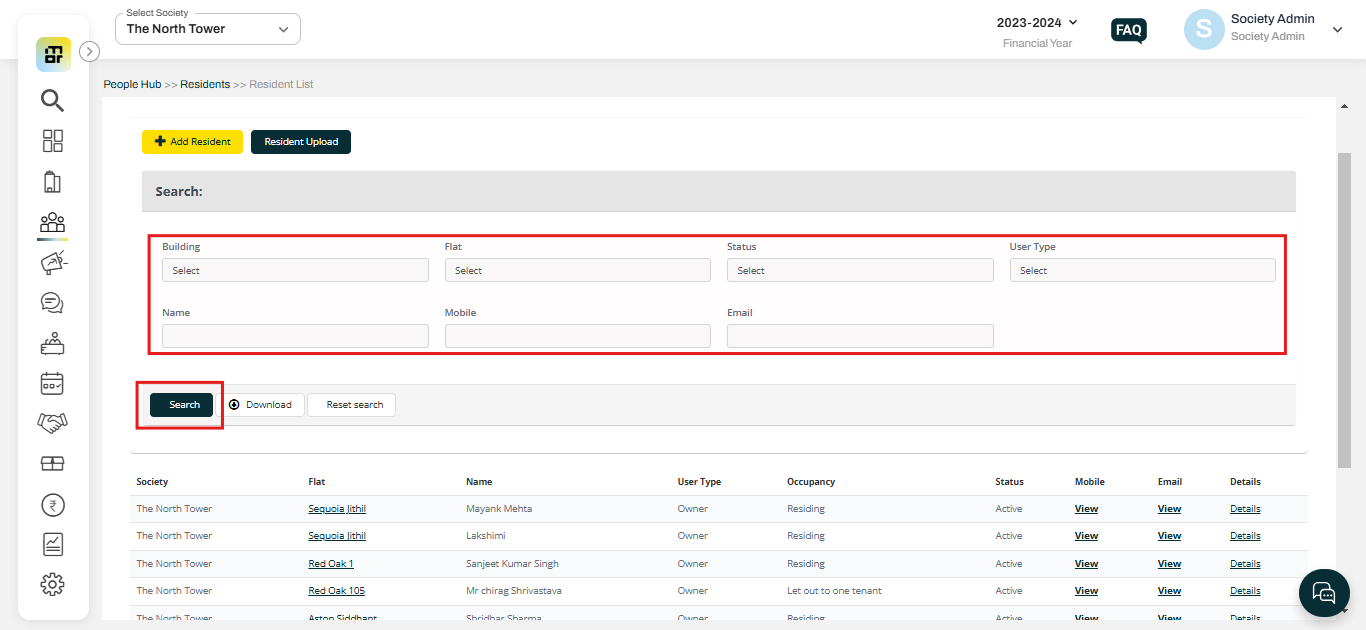This screenshot has width=1366, height=630.
Task: Open the Select Society dropdown
Action: click(x=208, y=29)
